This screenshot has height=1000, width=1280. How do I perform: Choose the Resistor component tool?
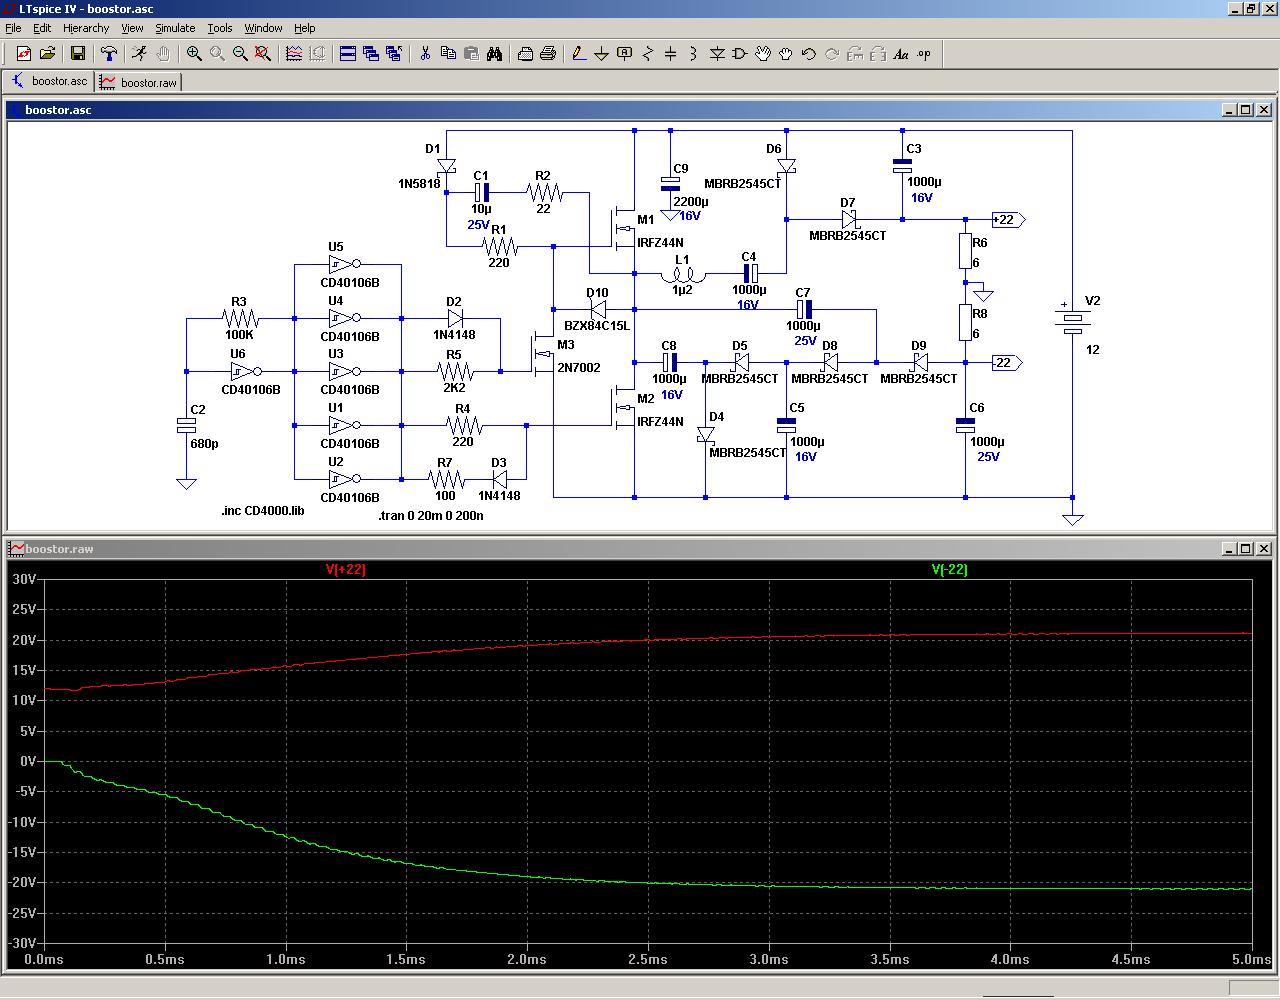click(x=647, y=54)
